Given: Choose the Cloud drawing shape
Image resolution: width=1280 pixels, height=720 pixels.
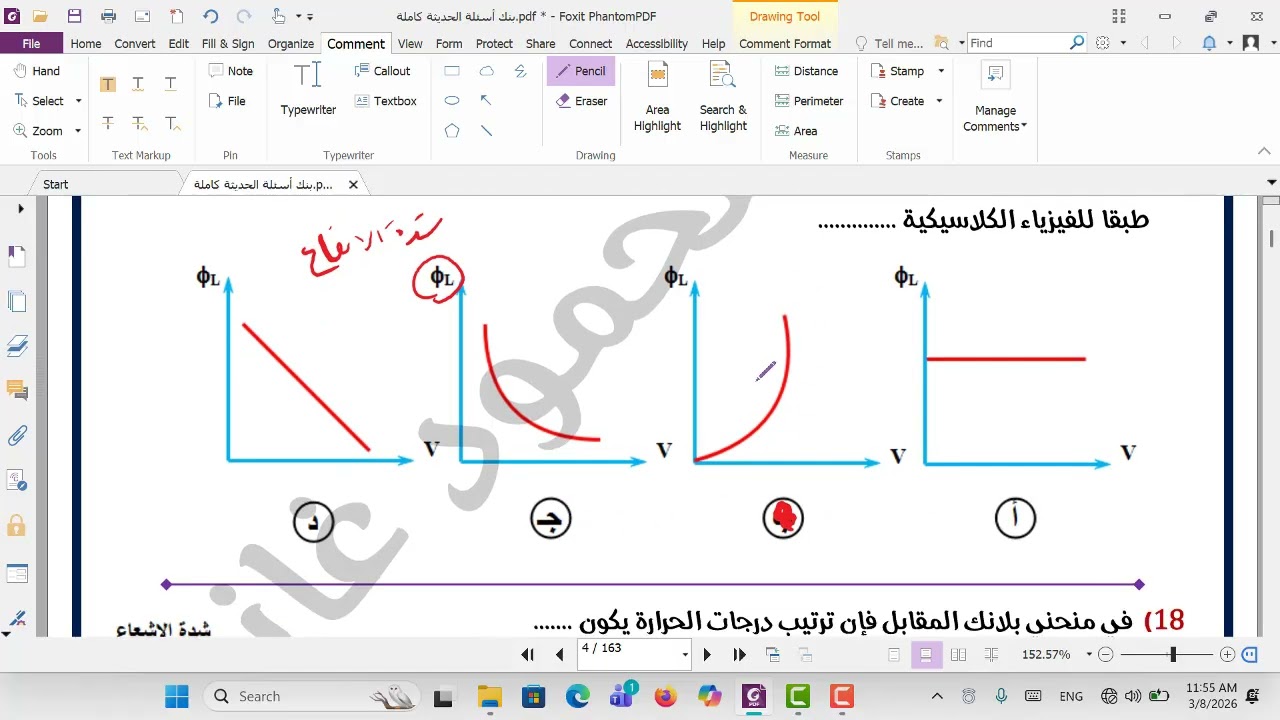Looking at the screenshot, I should pyautogui.click(x=486, y=71).
